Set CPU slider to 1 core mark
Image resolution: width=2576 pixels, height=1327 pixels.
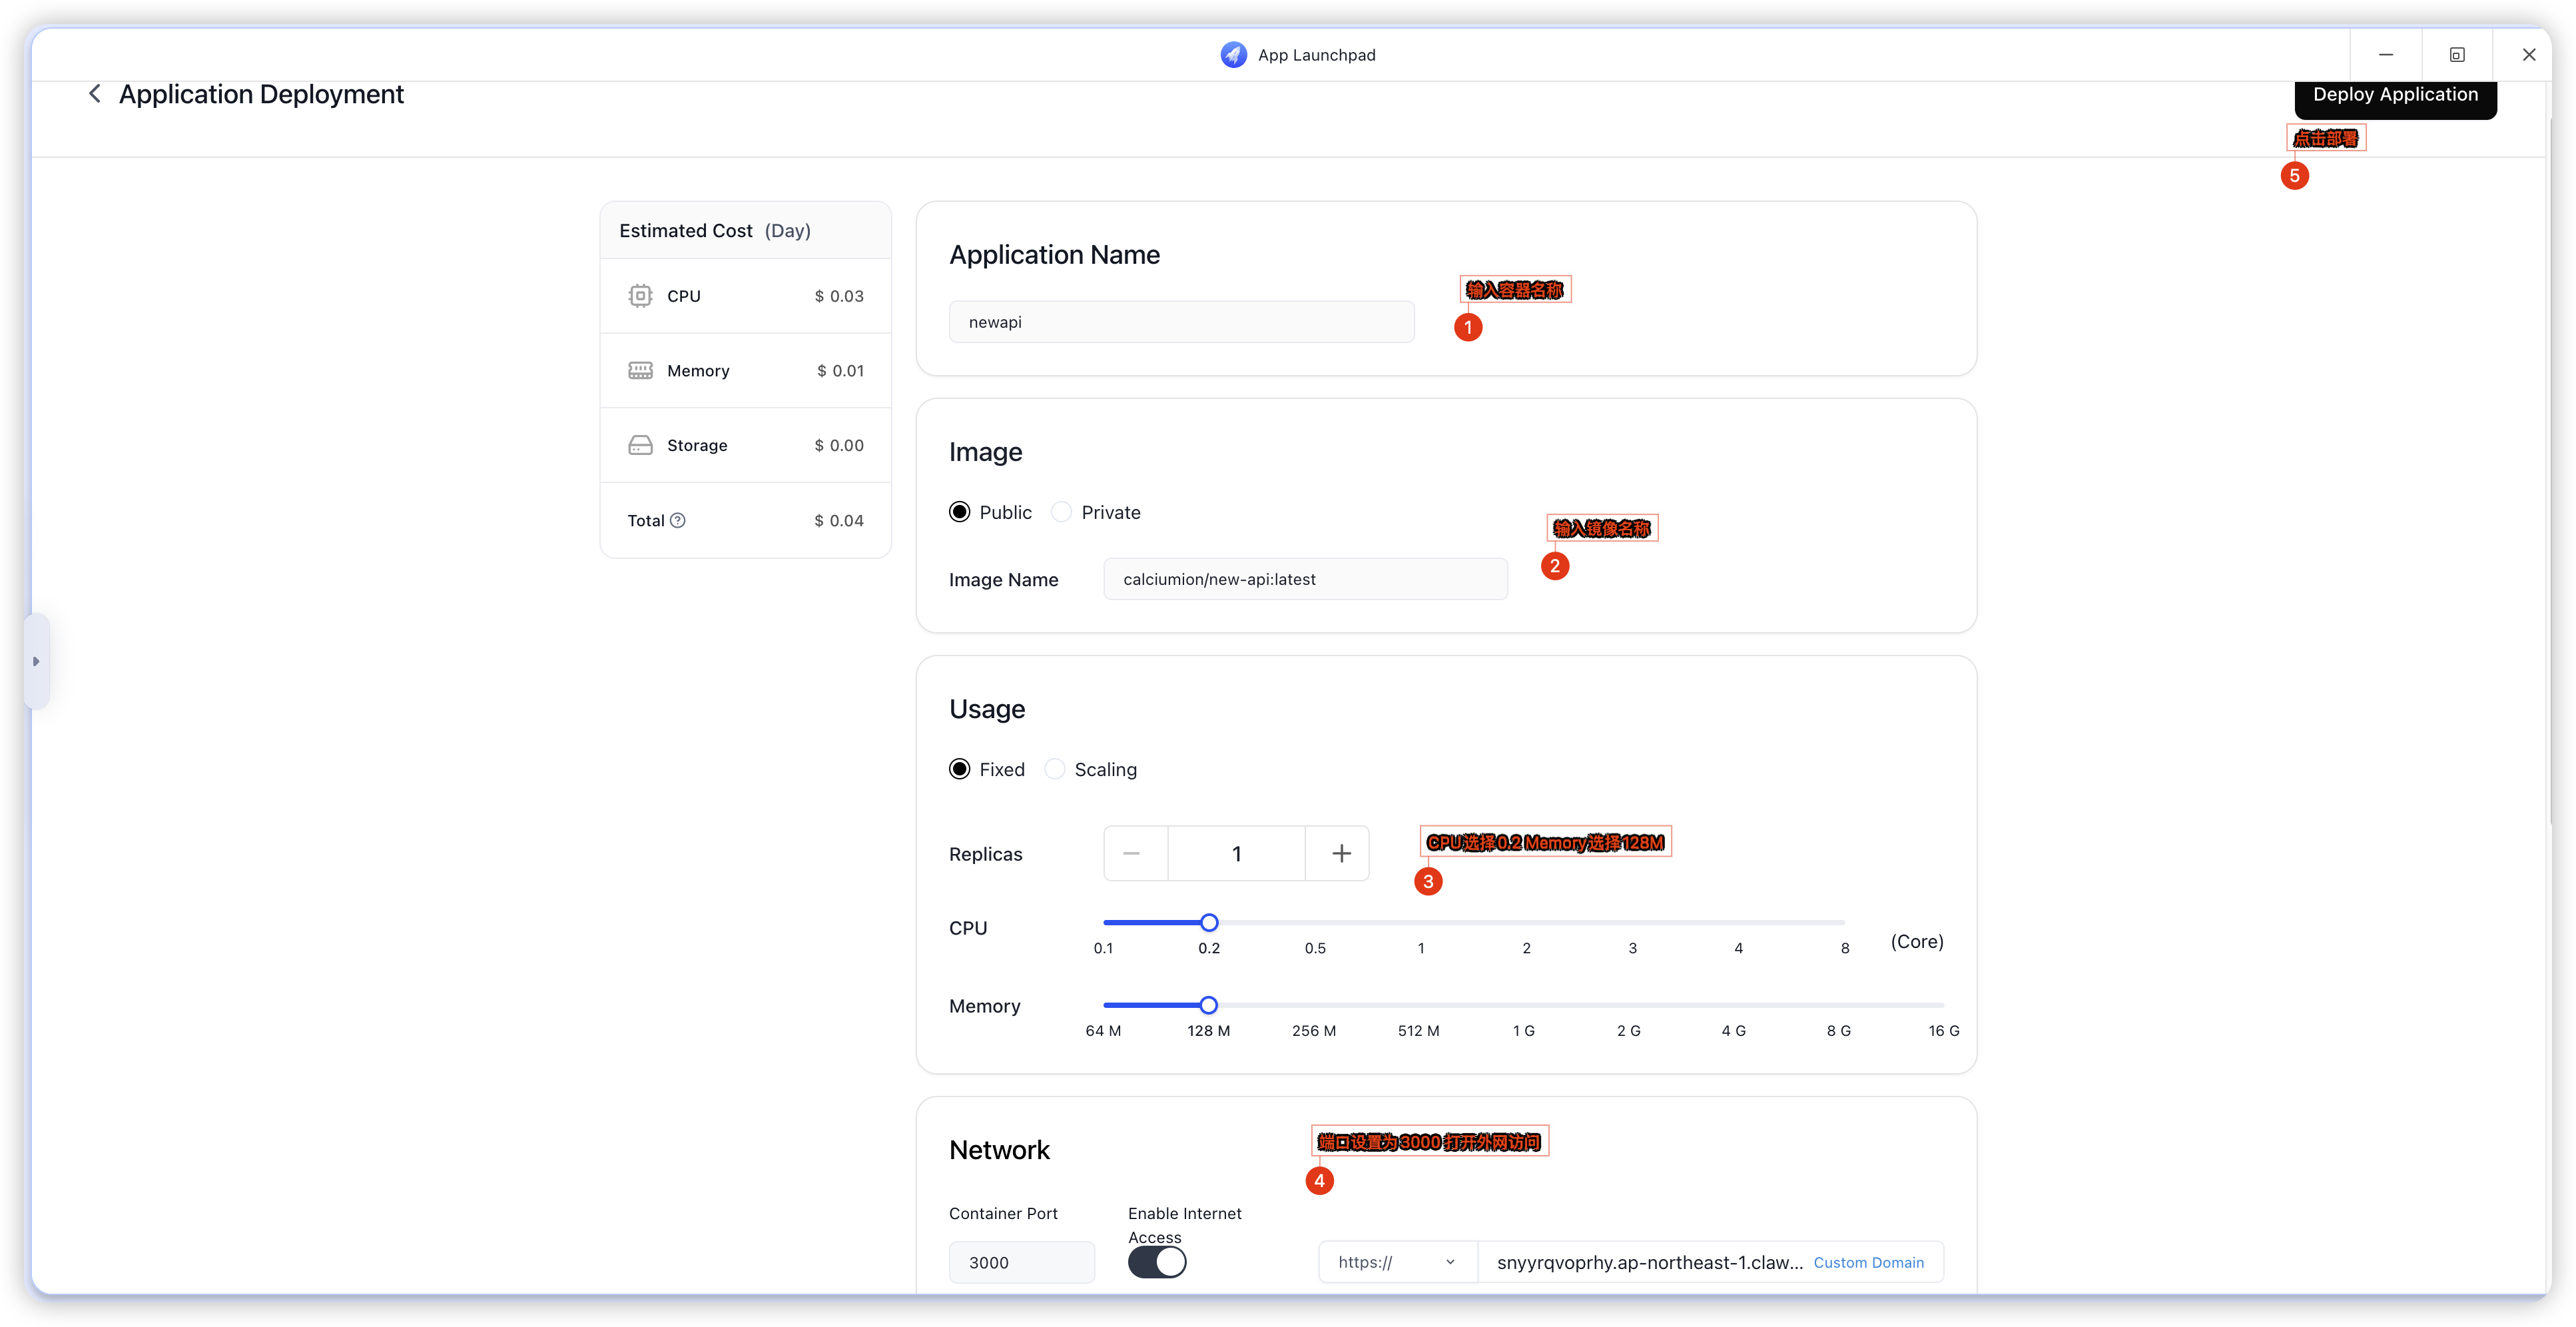click(x=1421, y=922)
